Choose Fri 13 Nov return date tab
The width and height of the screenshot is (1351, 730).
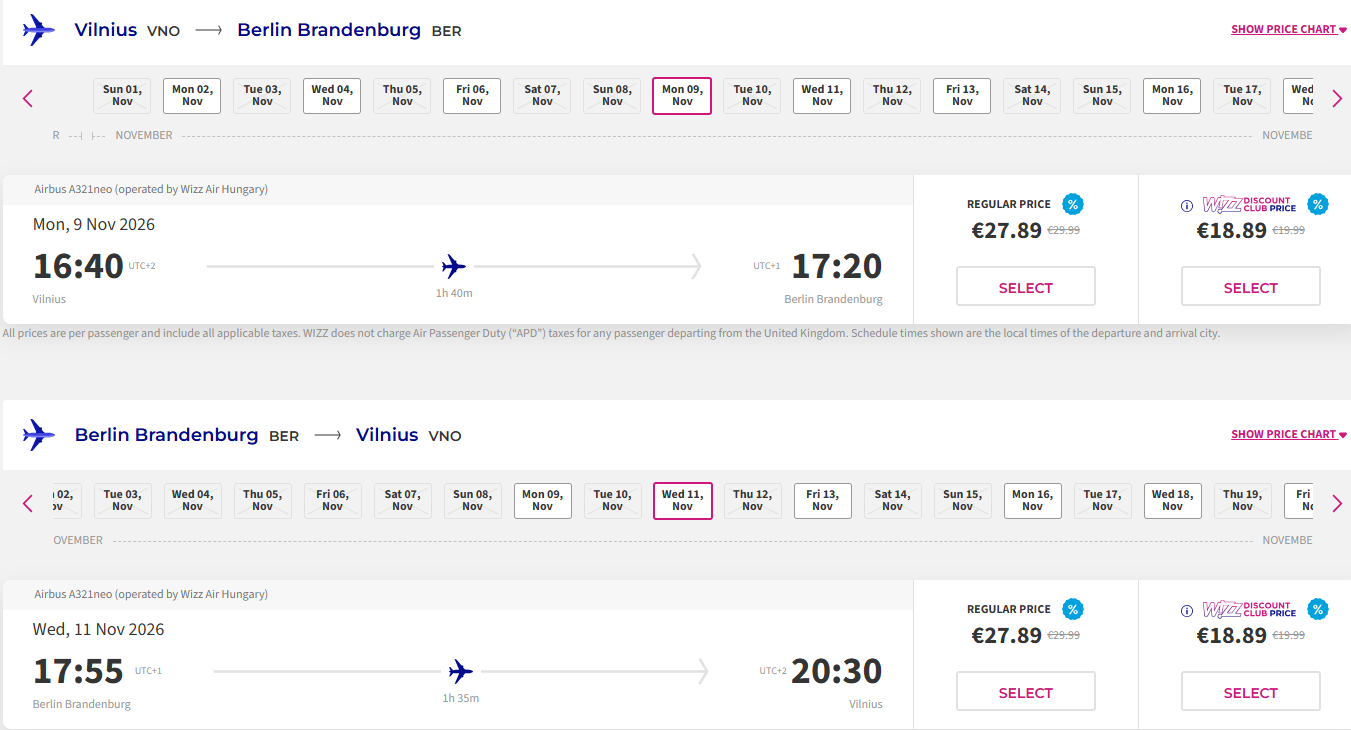(822, 501)
